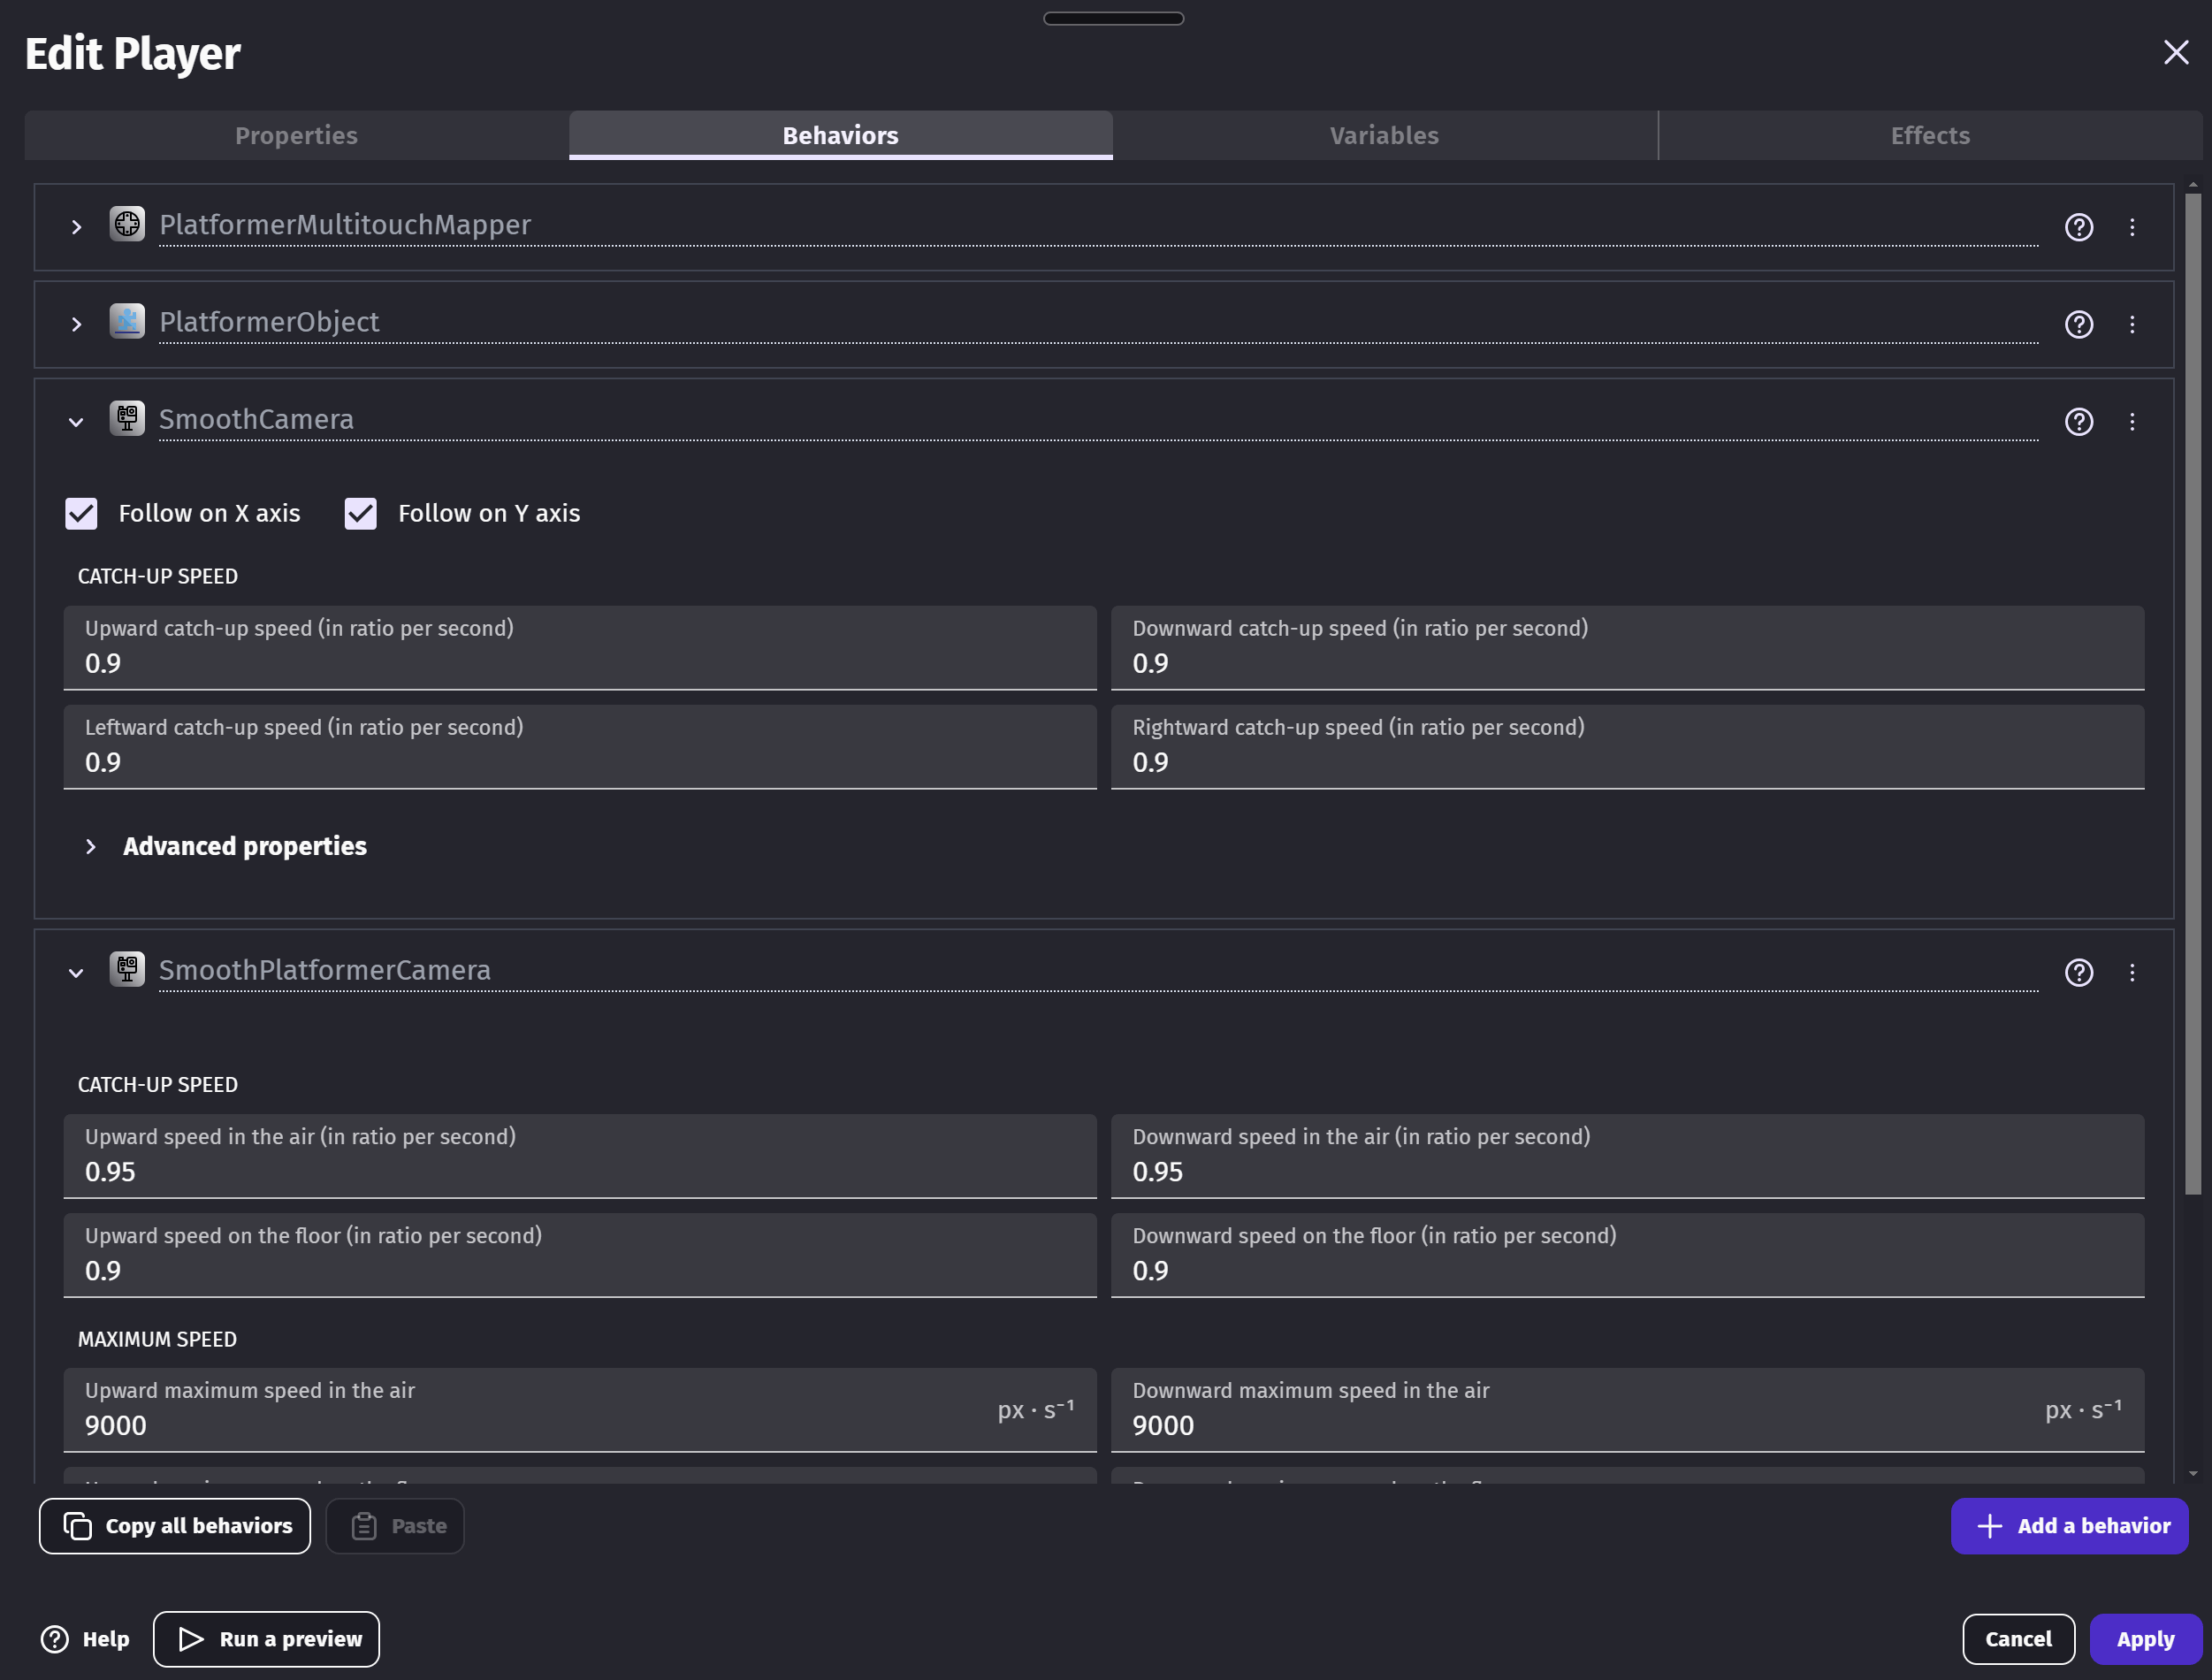The image size is (2212, 1680).
Task: Click the SmoothPlatformerCamera behavior icon
Action: point(127,969)
